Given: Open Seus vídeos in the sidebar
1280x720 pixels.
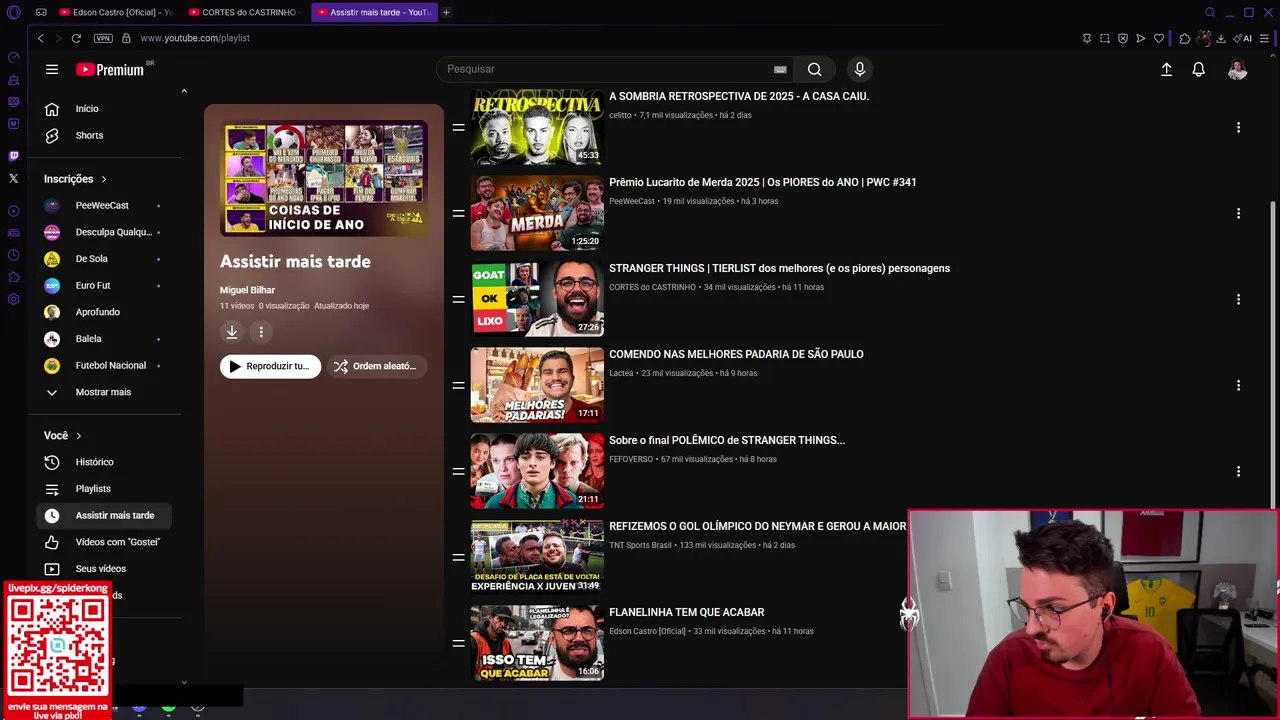Looking at the screenshot, I should 104,569.
